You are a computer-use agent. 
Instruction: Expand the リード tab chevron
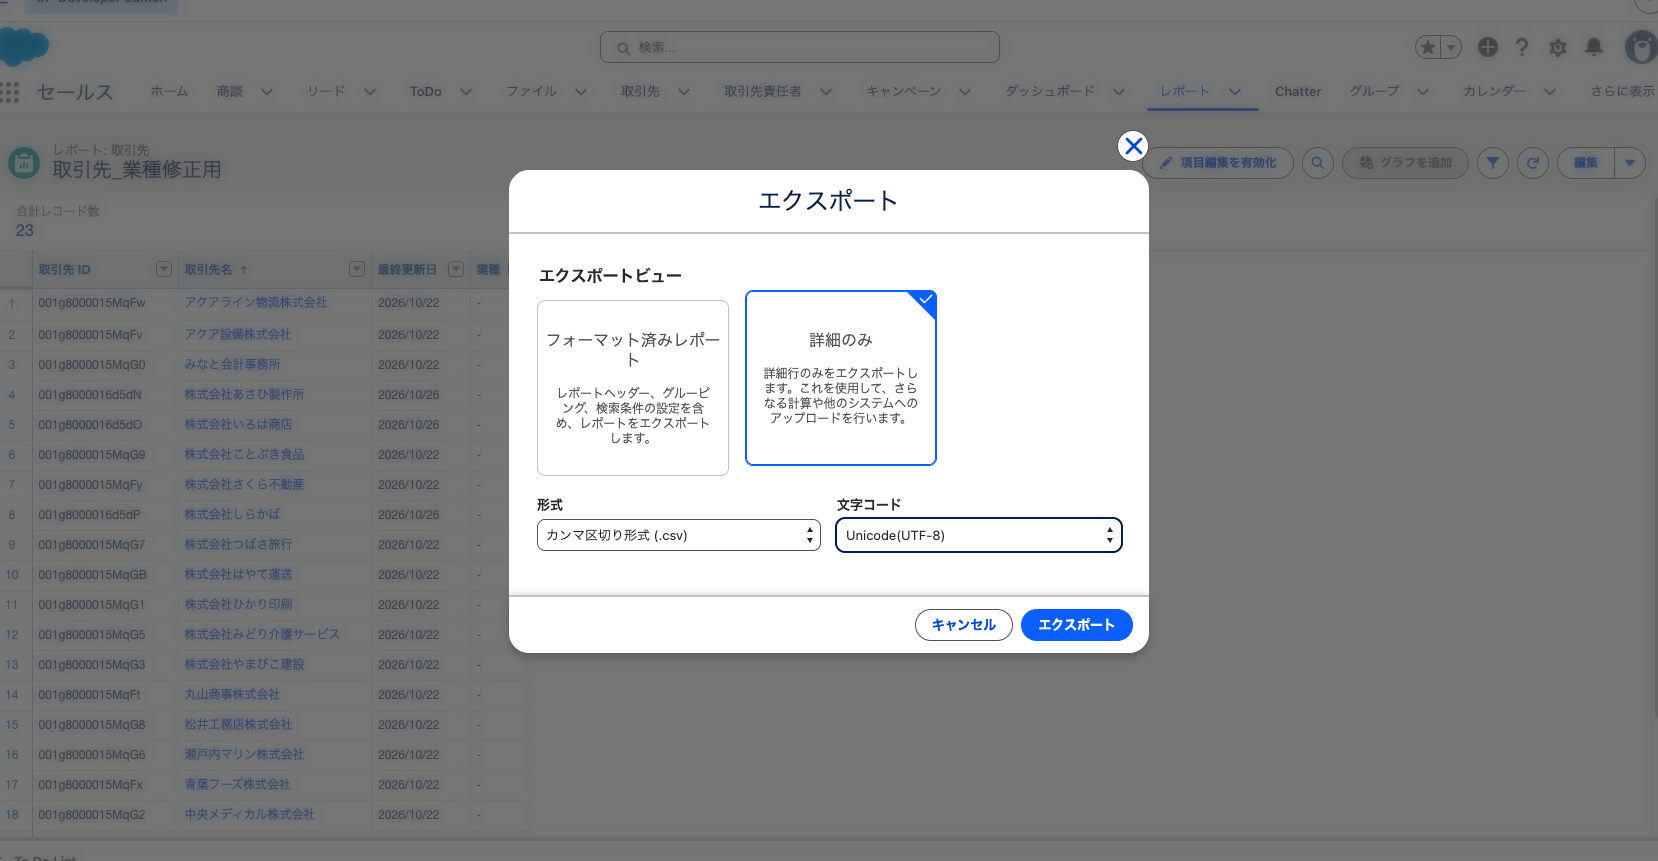point(370,92)
